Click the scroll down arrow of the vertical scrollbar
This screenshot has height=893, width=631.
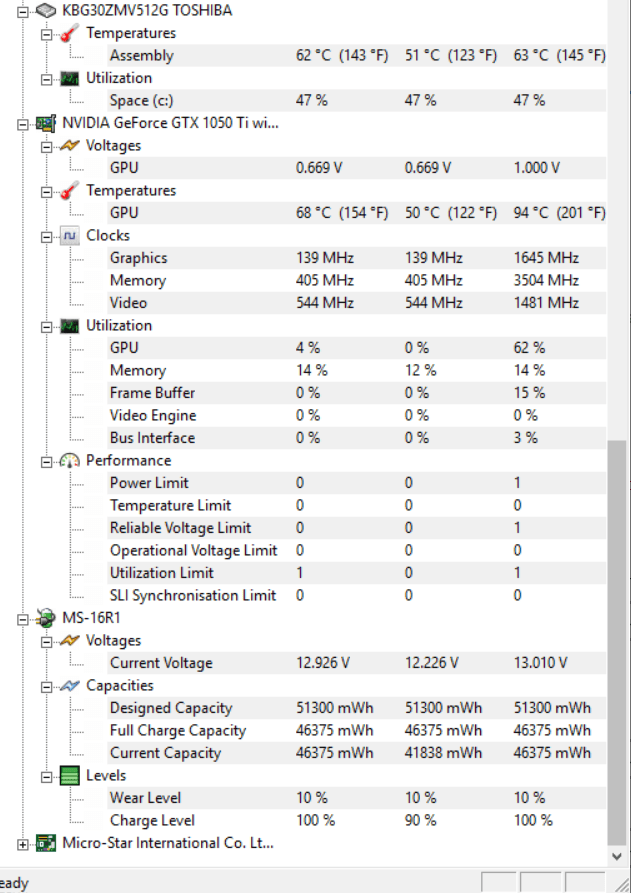pyautogui.click(x=617, y=856)
